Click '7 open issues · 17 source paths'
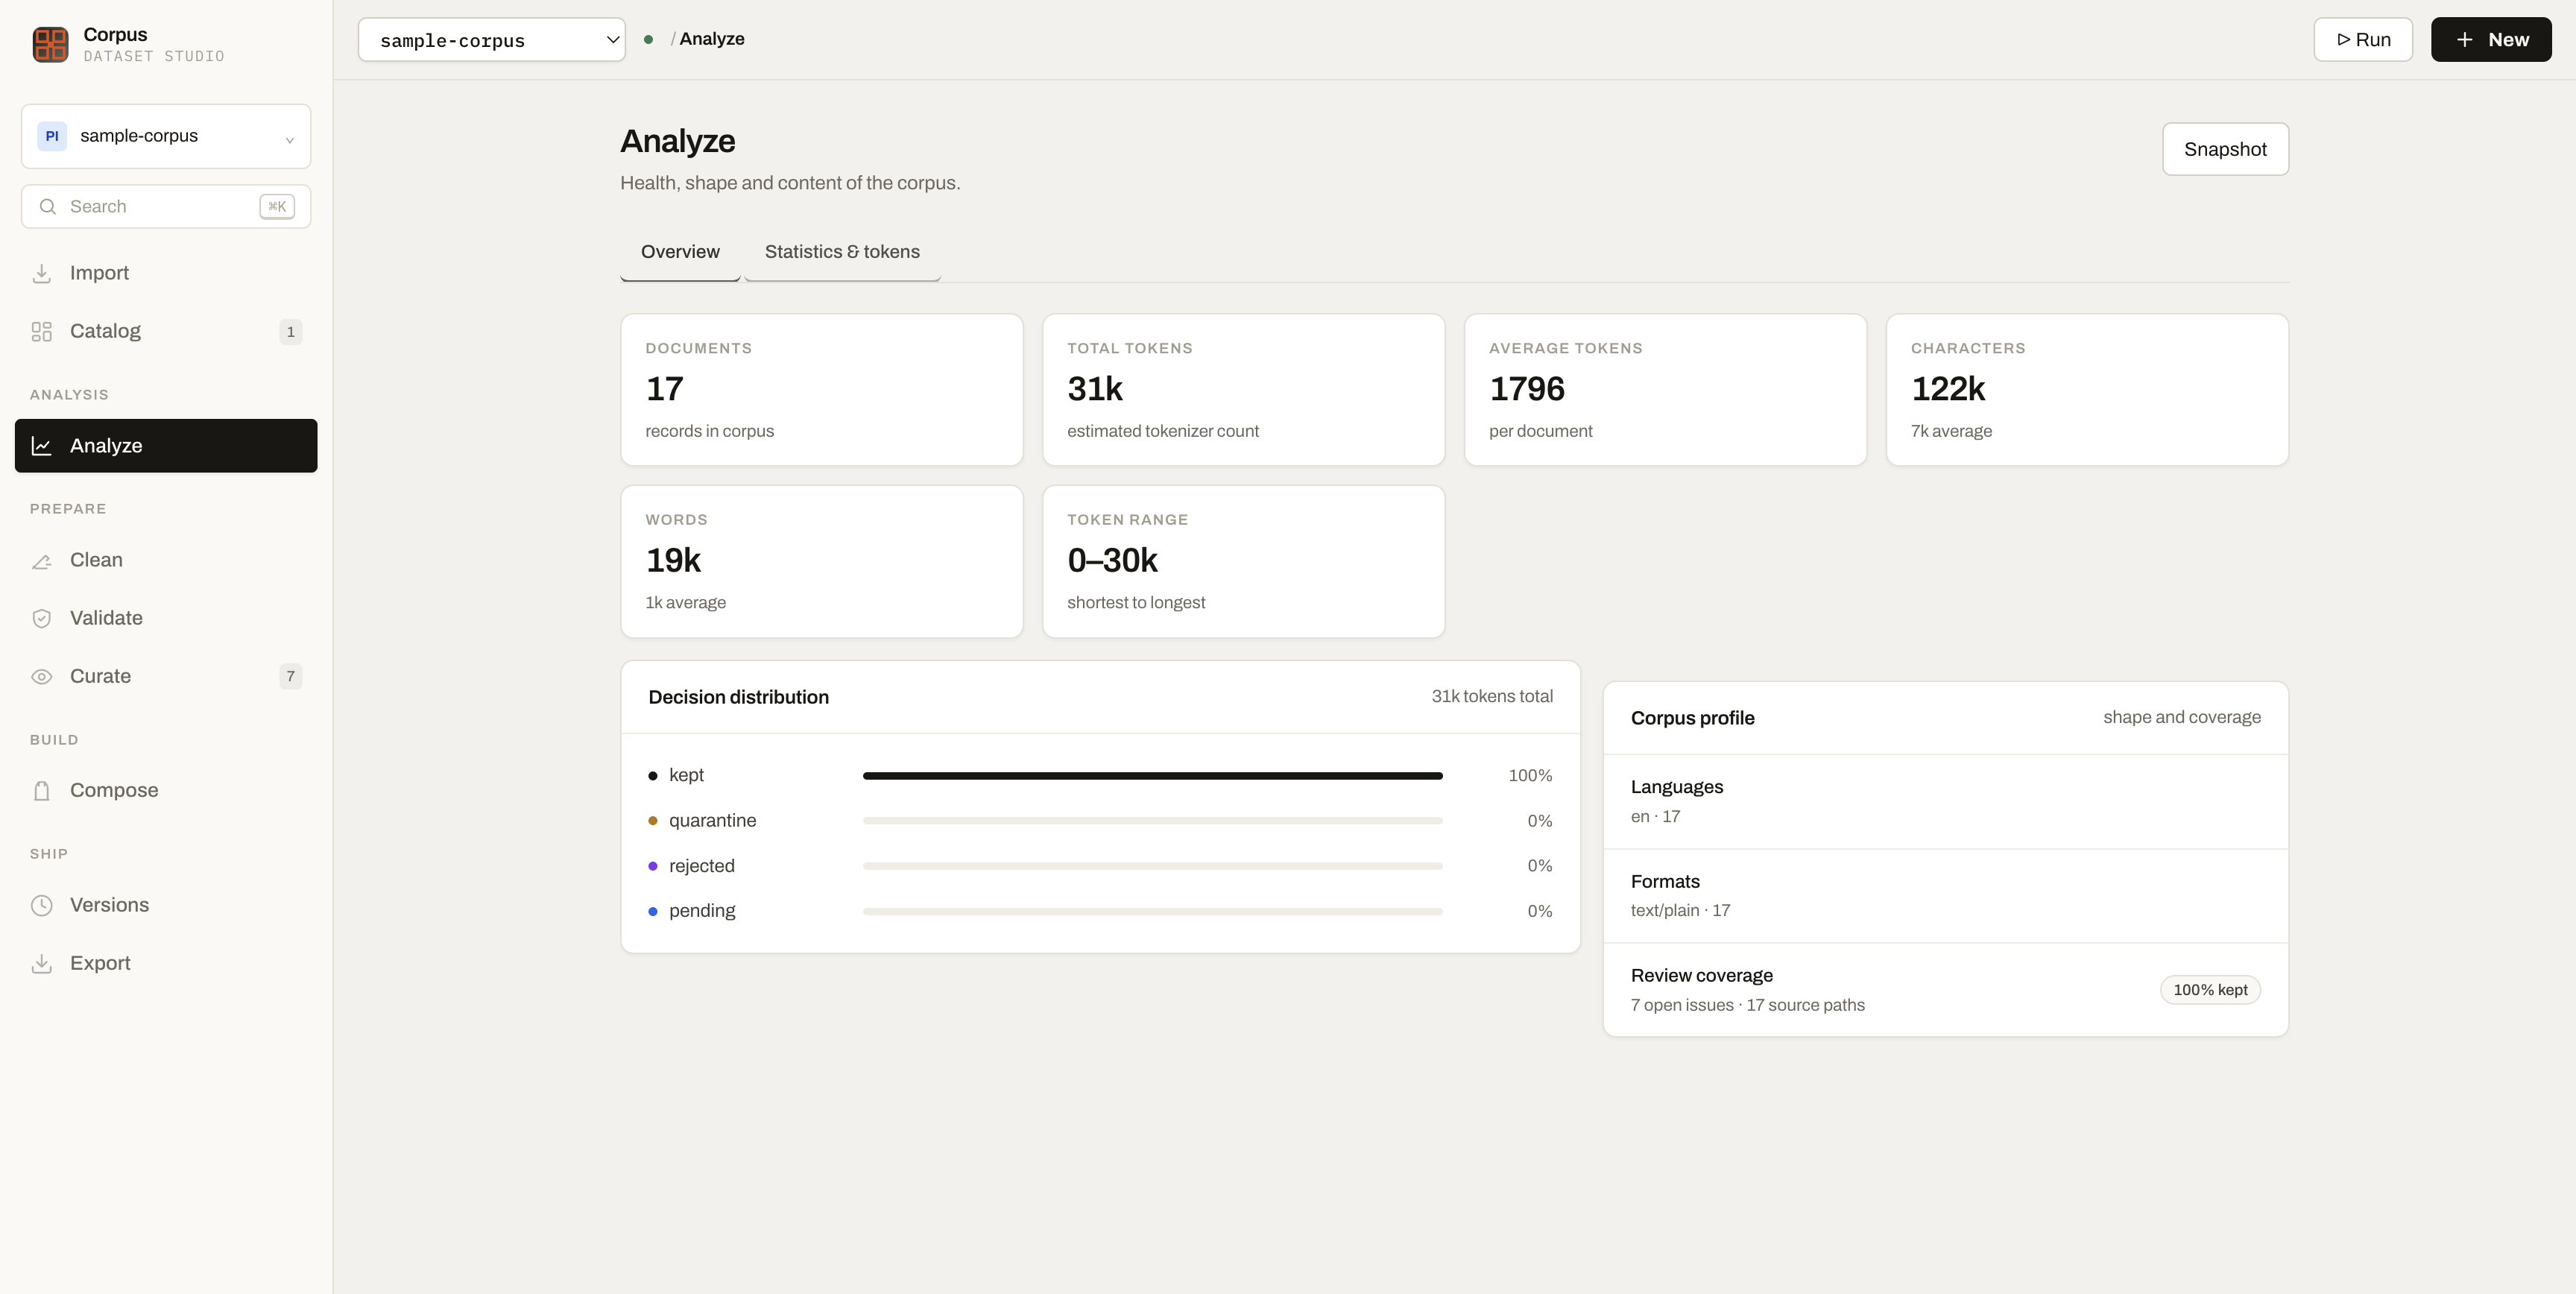Screen dimensions: 2576x1294 [x=1747, y=1005]
